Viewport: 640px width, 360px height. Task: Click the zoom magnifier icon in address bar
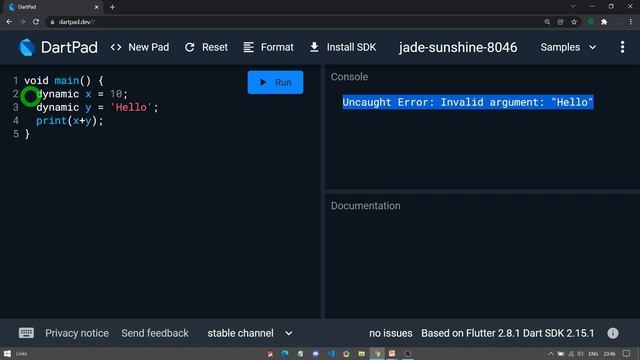pos(547,22)
